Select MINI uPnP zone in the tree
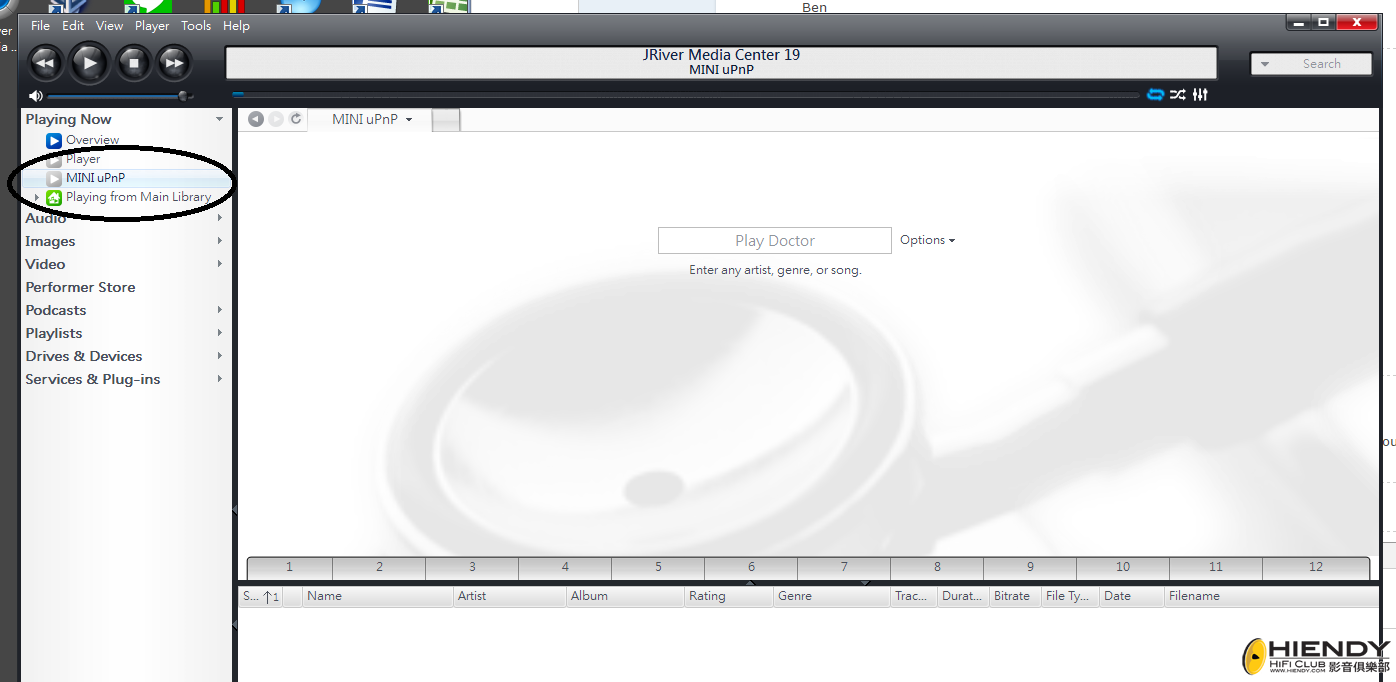Screen dimensions: 1396x682 tap(95, 178)
